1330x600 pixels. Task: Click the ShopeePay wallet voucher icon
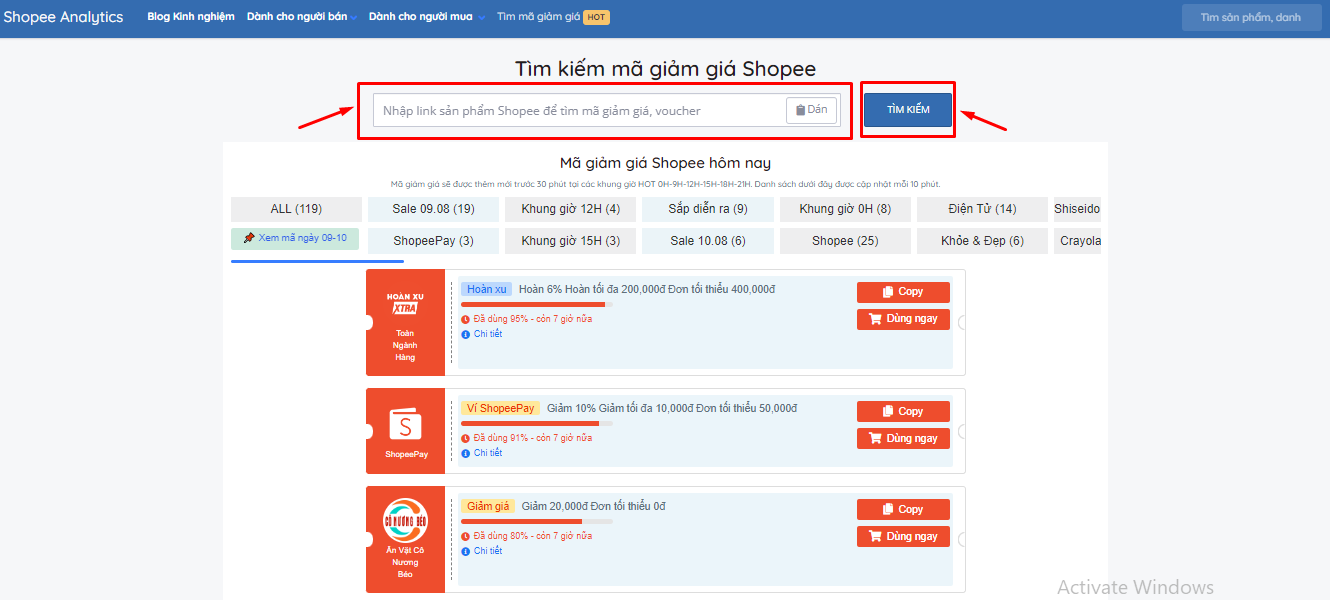[x=405, y=425]
